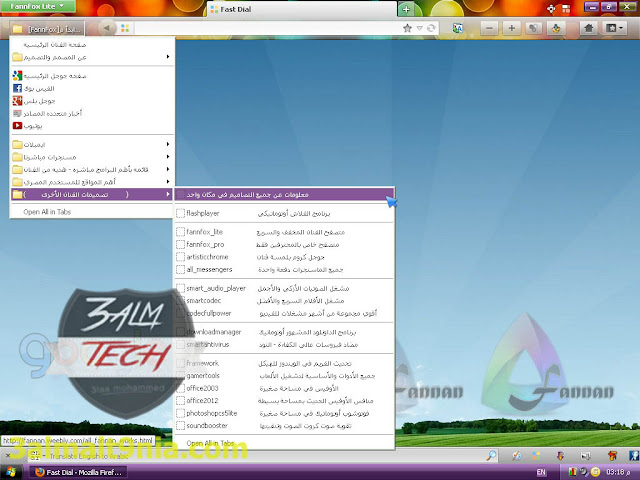The height and width of the screenshot is (480, 640).
Task: Click the Fast Dial site icon in address bar
Action: click(125, 28)
